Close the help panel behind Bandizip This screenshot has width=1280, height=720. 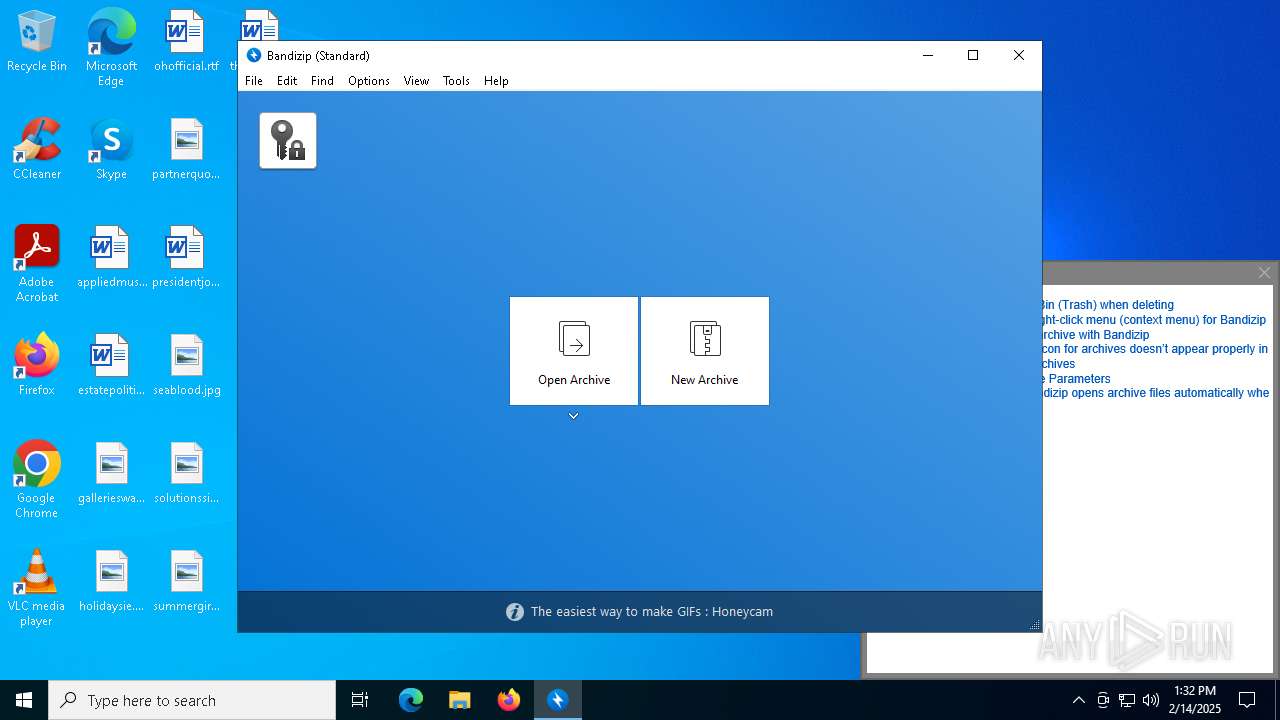tap(1264, 273)
